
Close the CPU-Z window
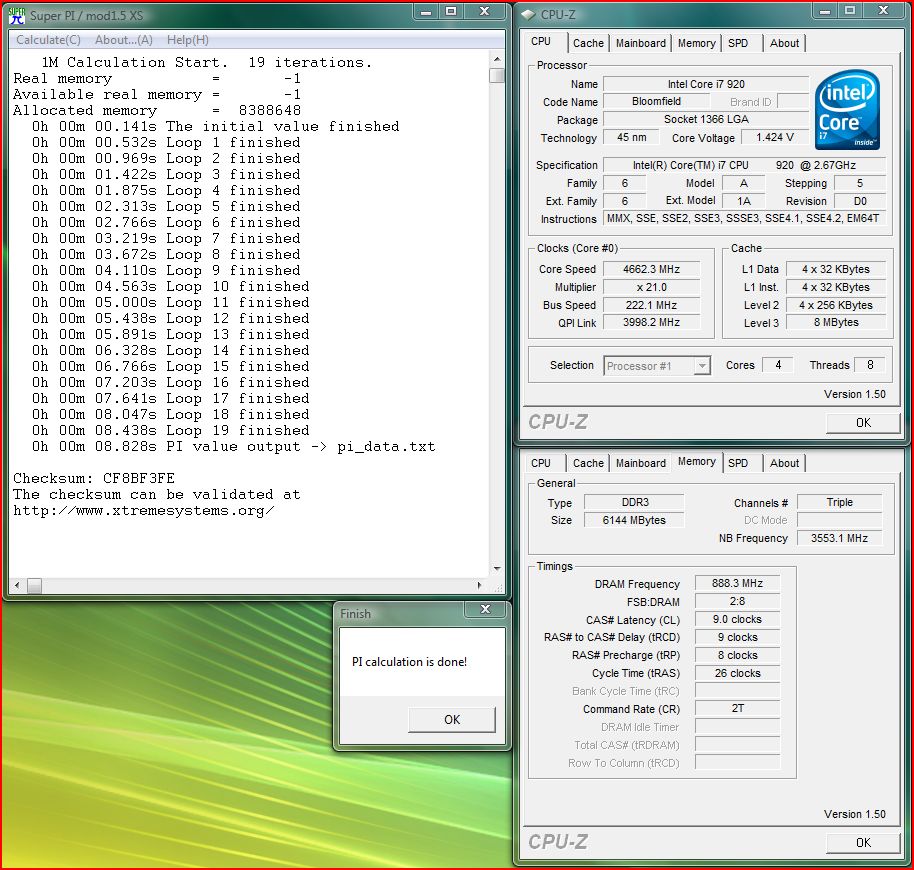883,11
